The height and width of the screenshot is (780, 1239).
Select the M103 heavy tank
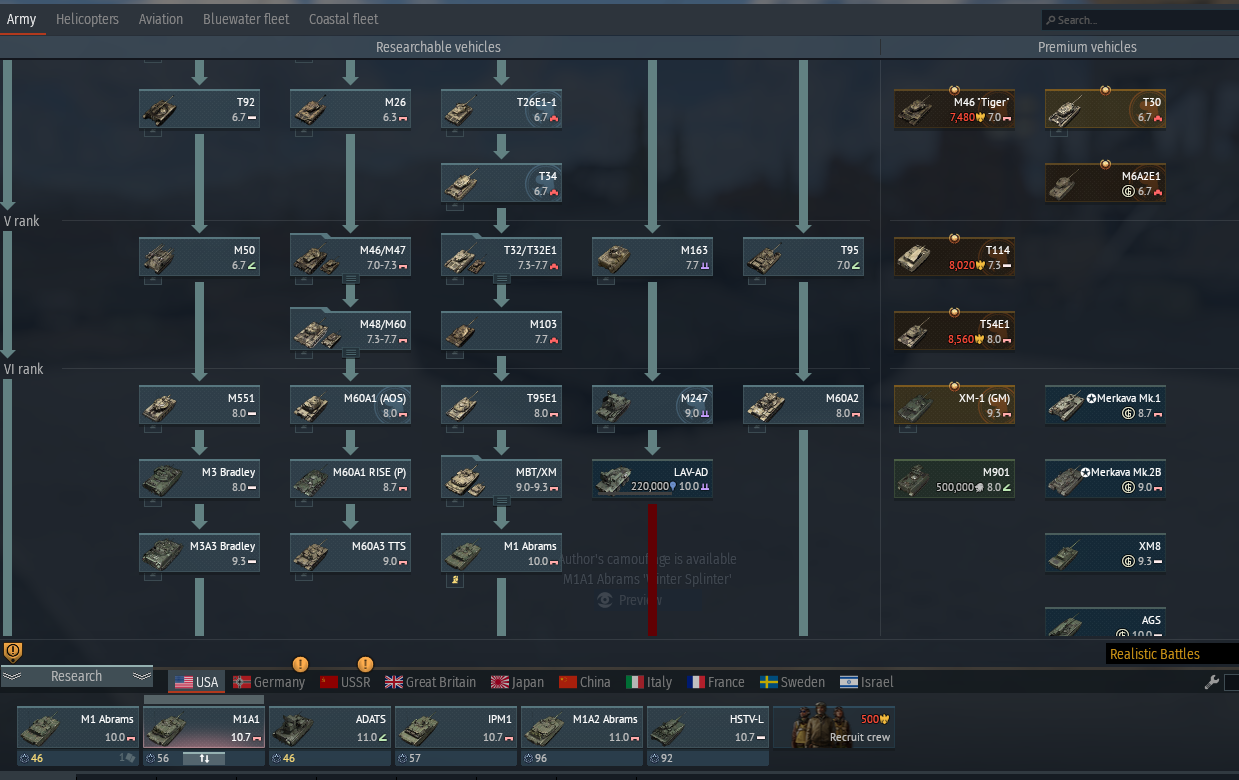[x=501, y=331]
